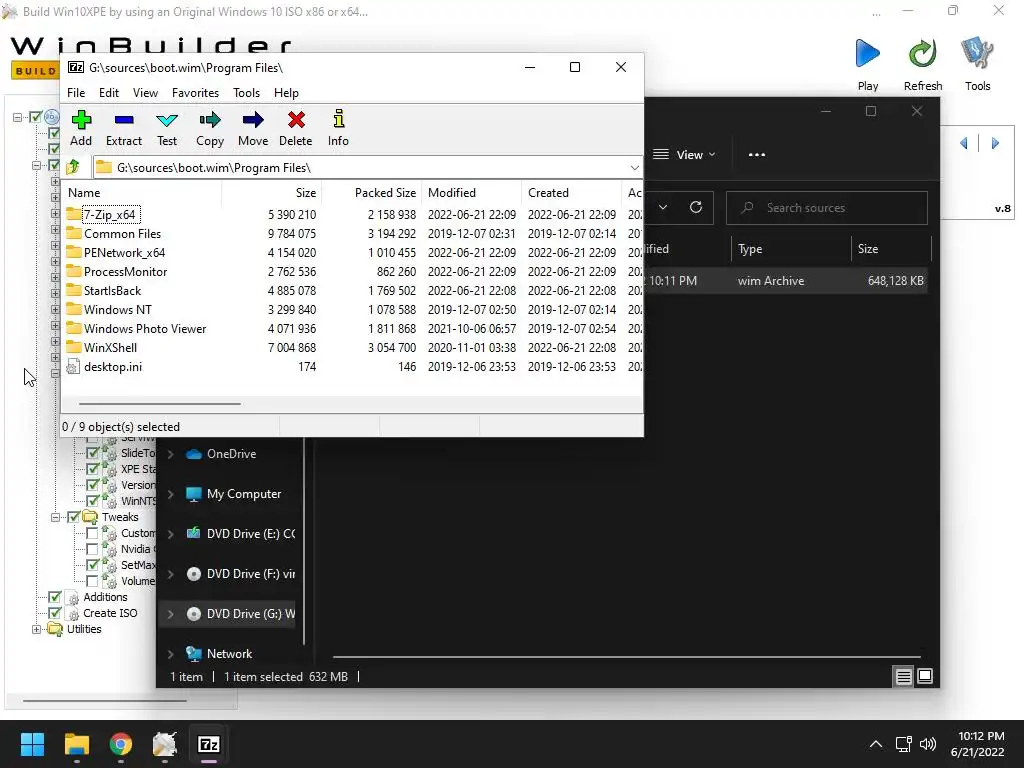Sort 7-Zip list by Packed Size column
The image size is (1024, 768).
(x=372, y=193)
